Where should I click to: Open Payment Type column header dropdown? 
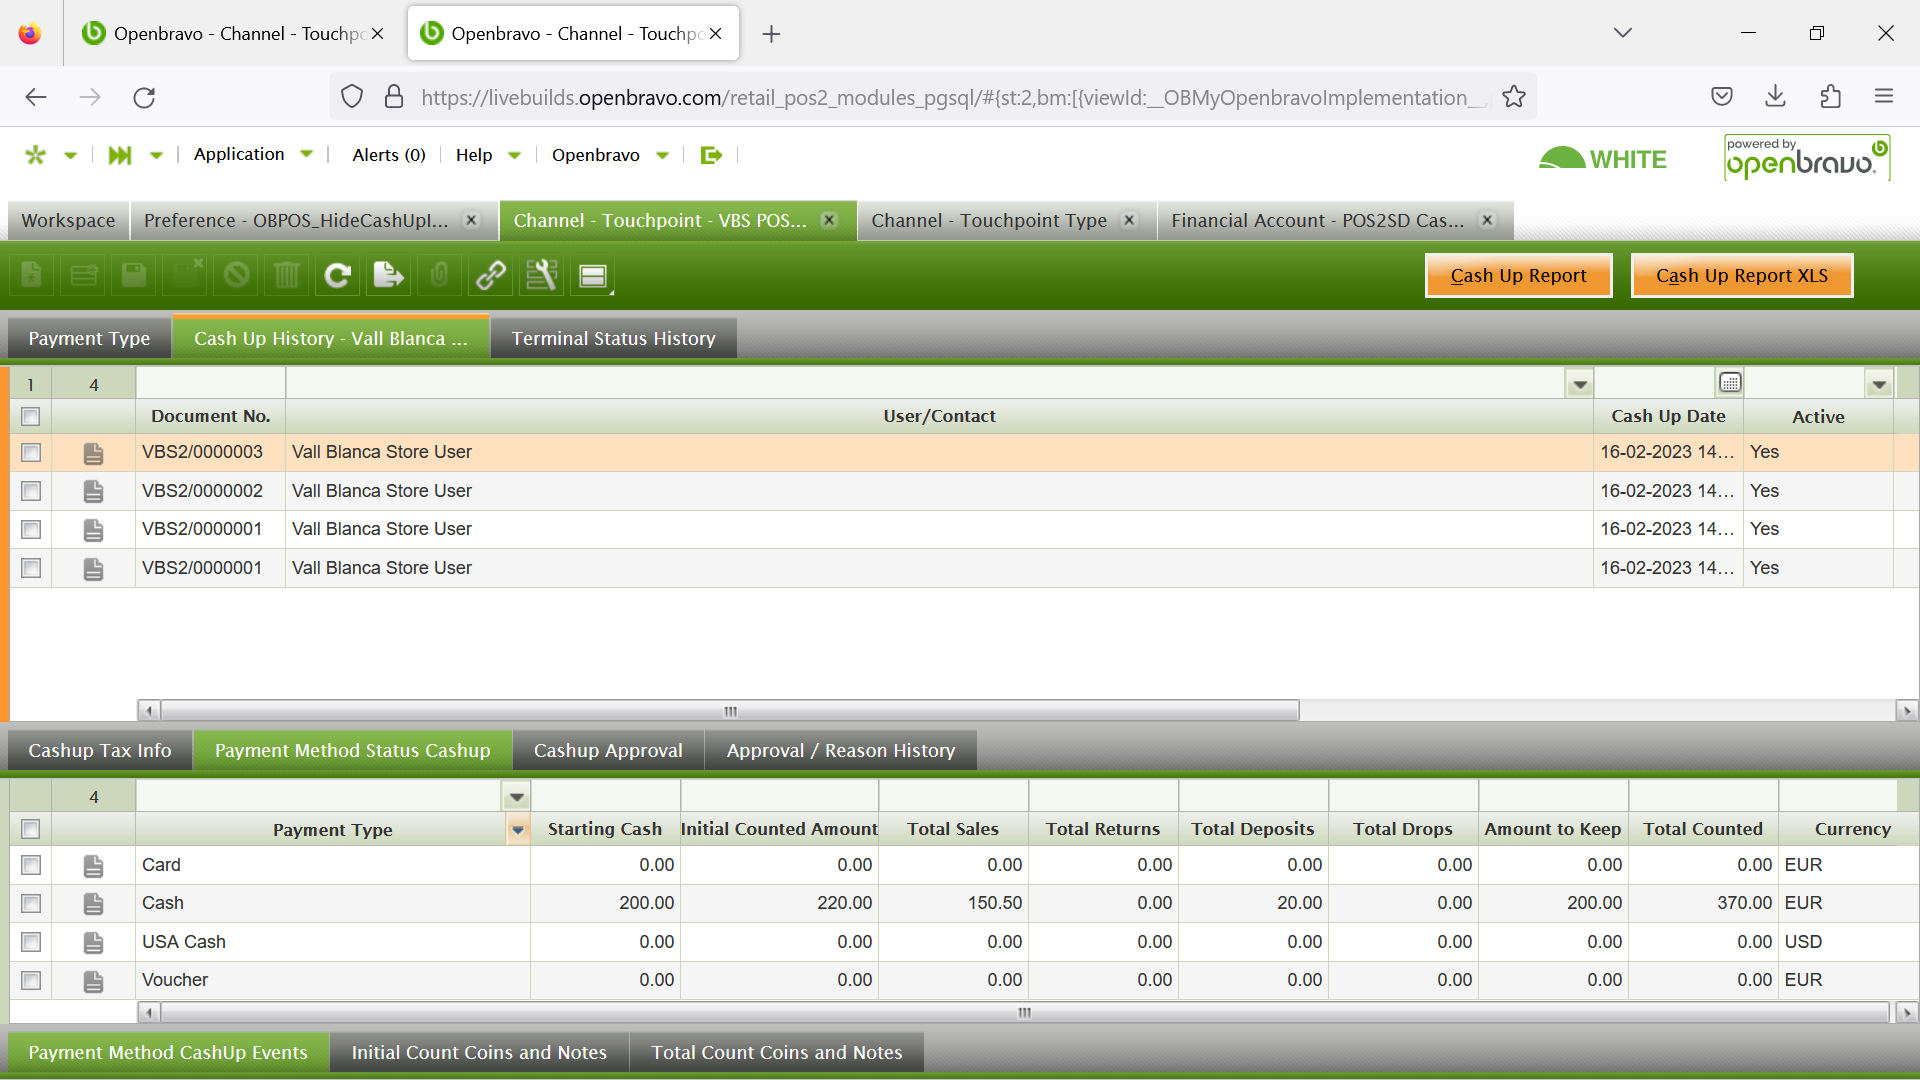(x=518, y=830)
